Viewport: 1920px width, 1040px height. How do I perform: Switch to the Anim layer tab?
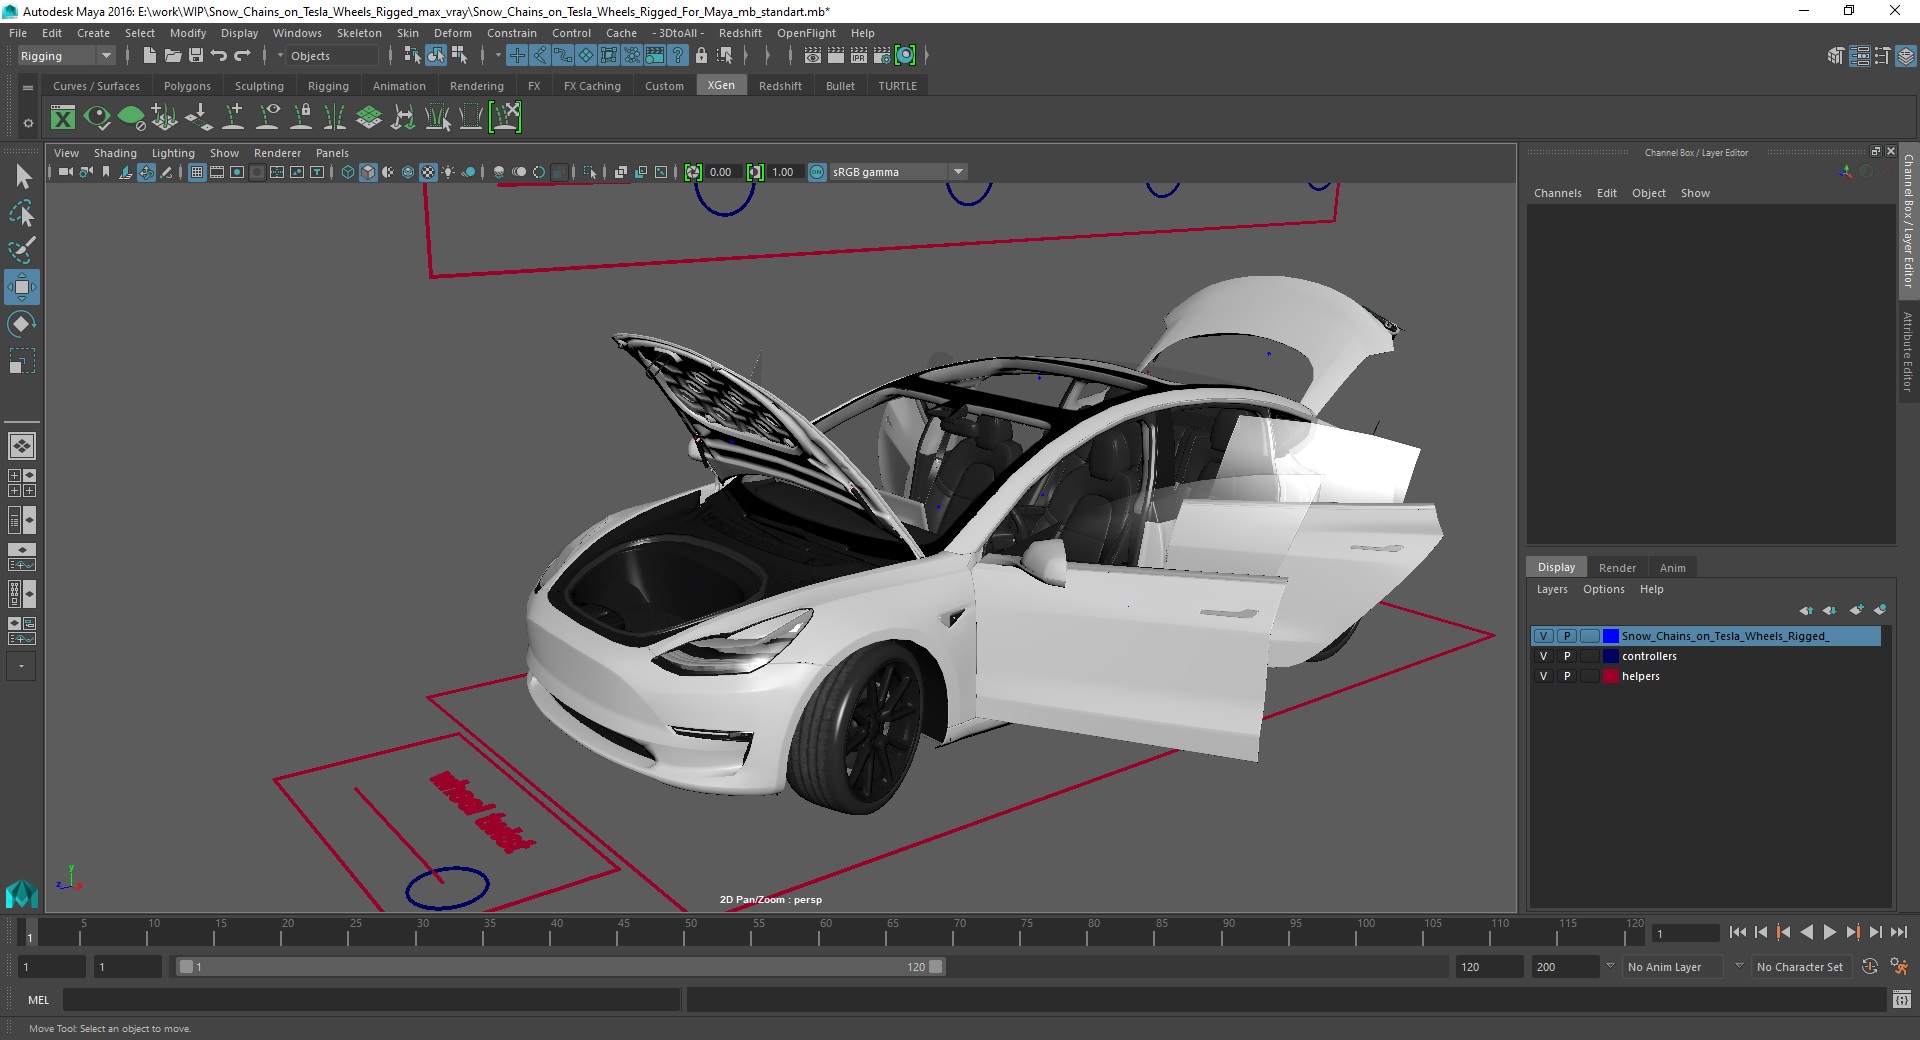1672,567
